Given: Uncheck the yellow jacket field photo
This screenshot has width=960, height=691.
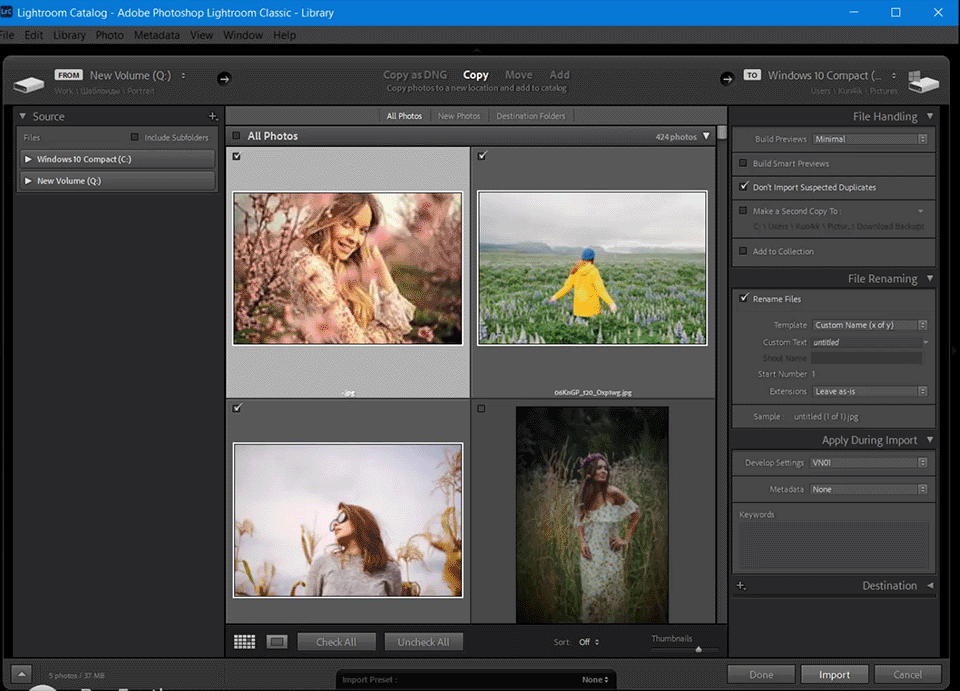Looking at the screenshot, I should tap(482, 155).
